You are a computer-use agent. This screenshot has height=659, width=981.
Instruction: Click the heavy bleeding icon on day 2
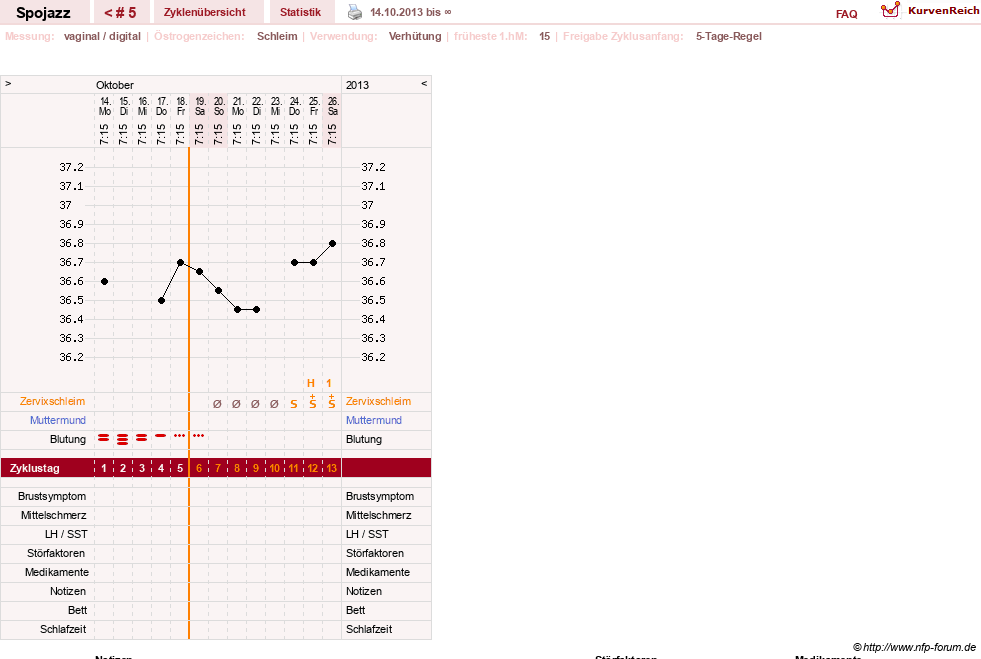123,439
